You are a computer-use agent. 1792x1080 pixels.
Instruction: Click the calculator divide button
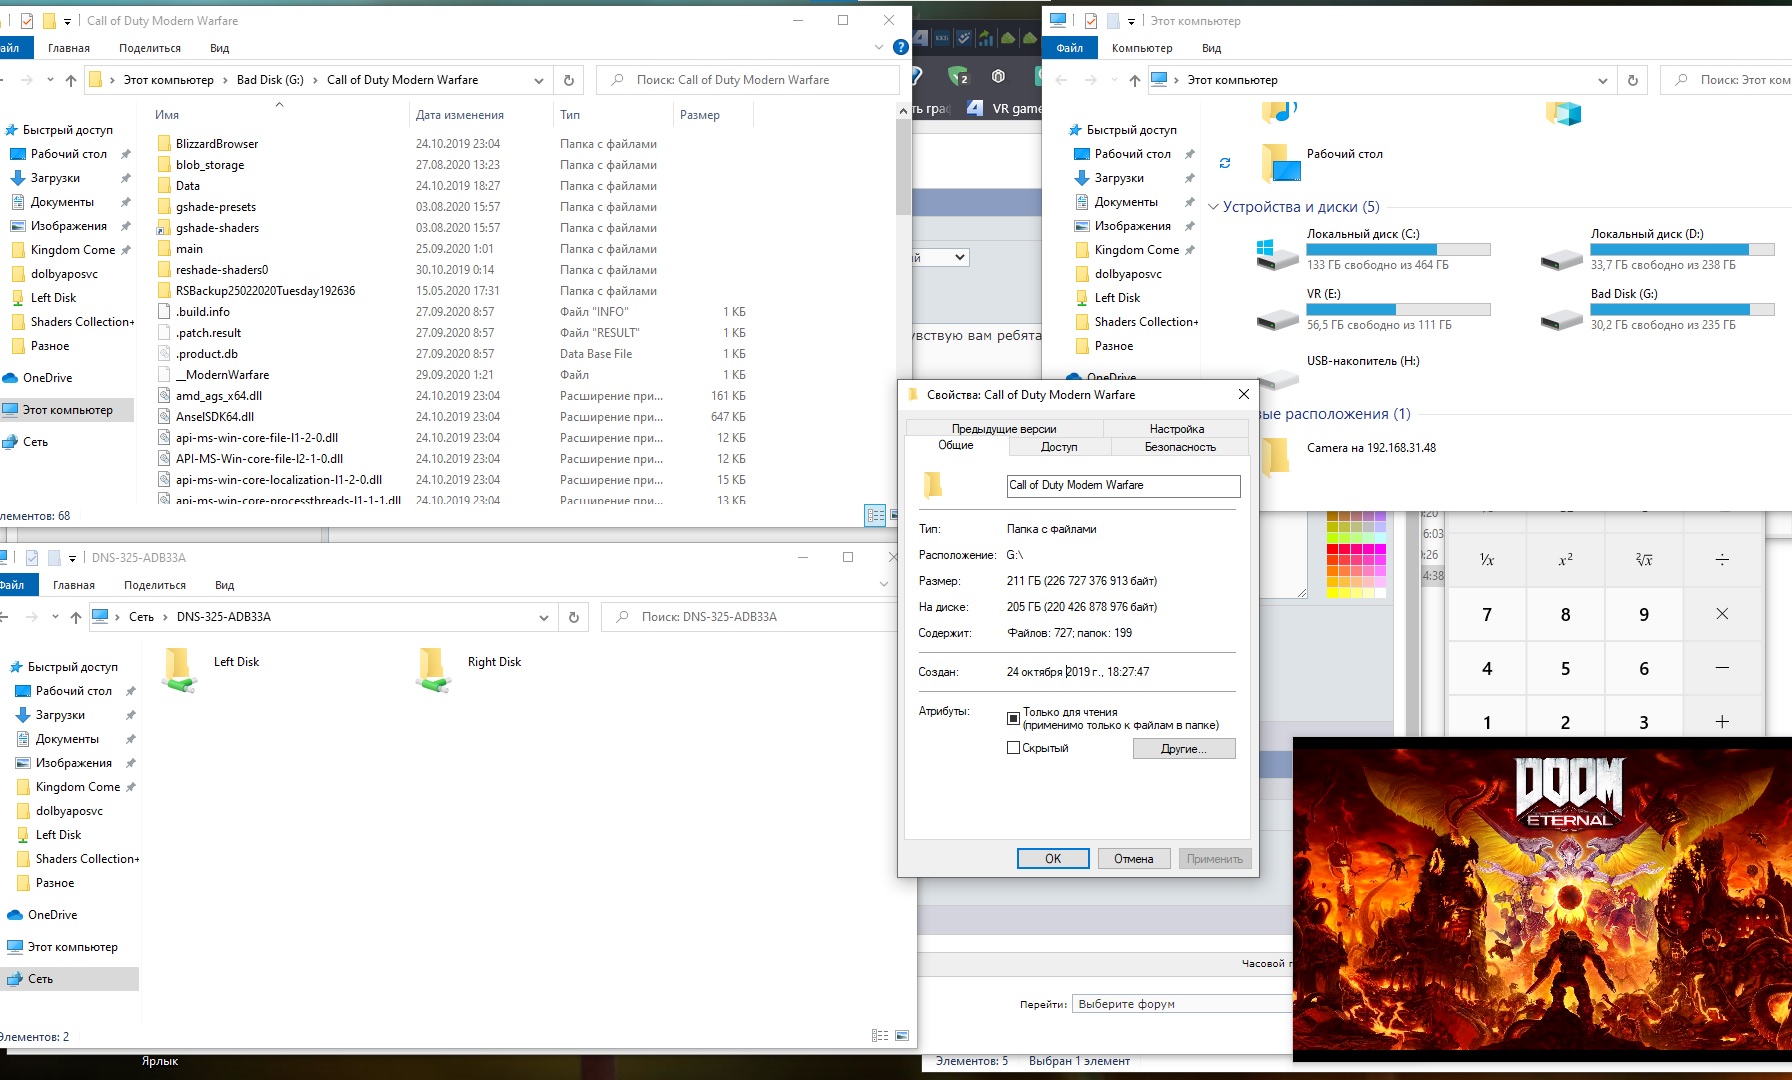[1722, 560]
